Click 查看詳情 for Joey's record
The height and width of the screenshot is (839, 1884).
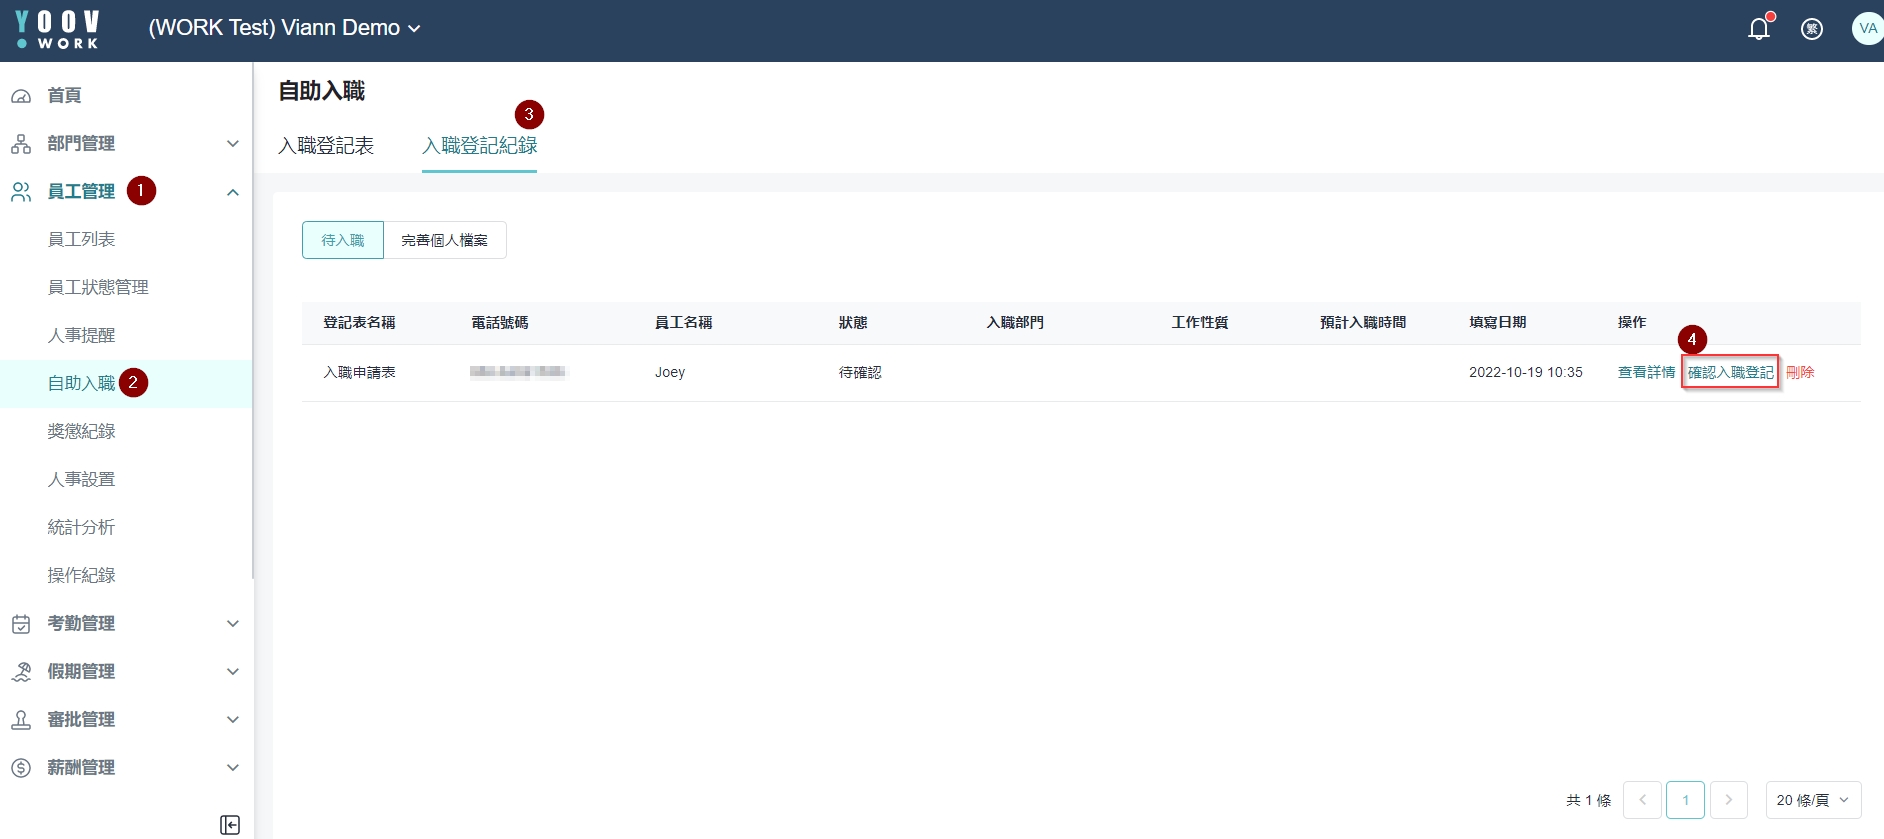pos(1646,372)
